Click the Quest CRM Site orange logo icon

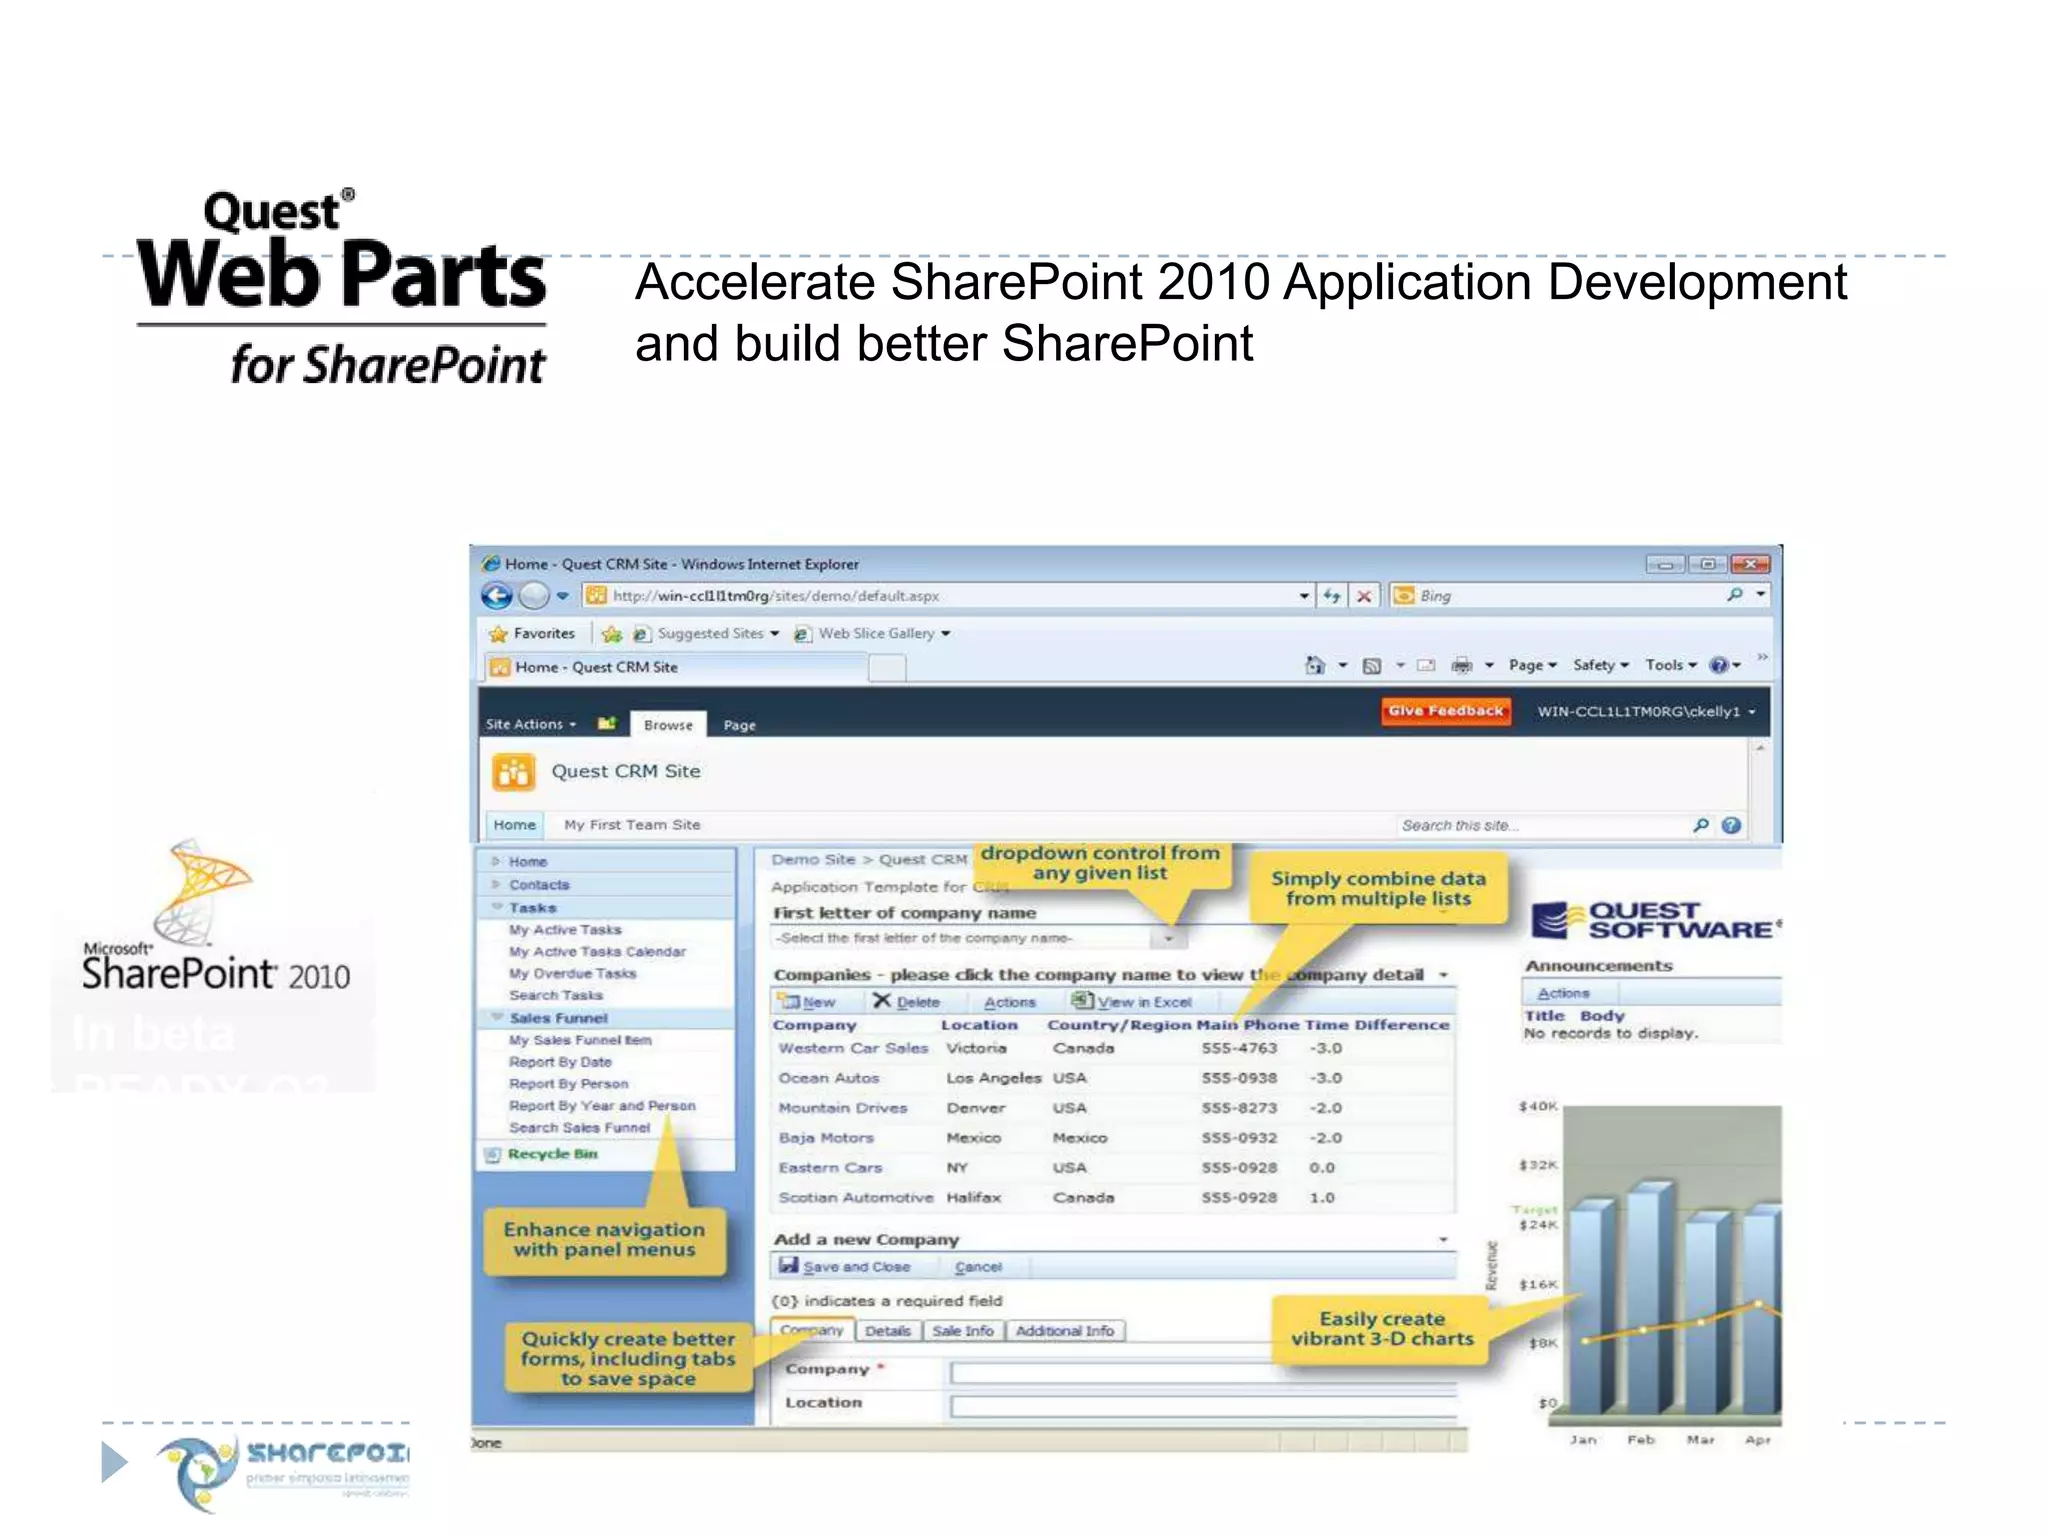[x=513, y=773]
